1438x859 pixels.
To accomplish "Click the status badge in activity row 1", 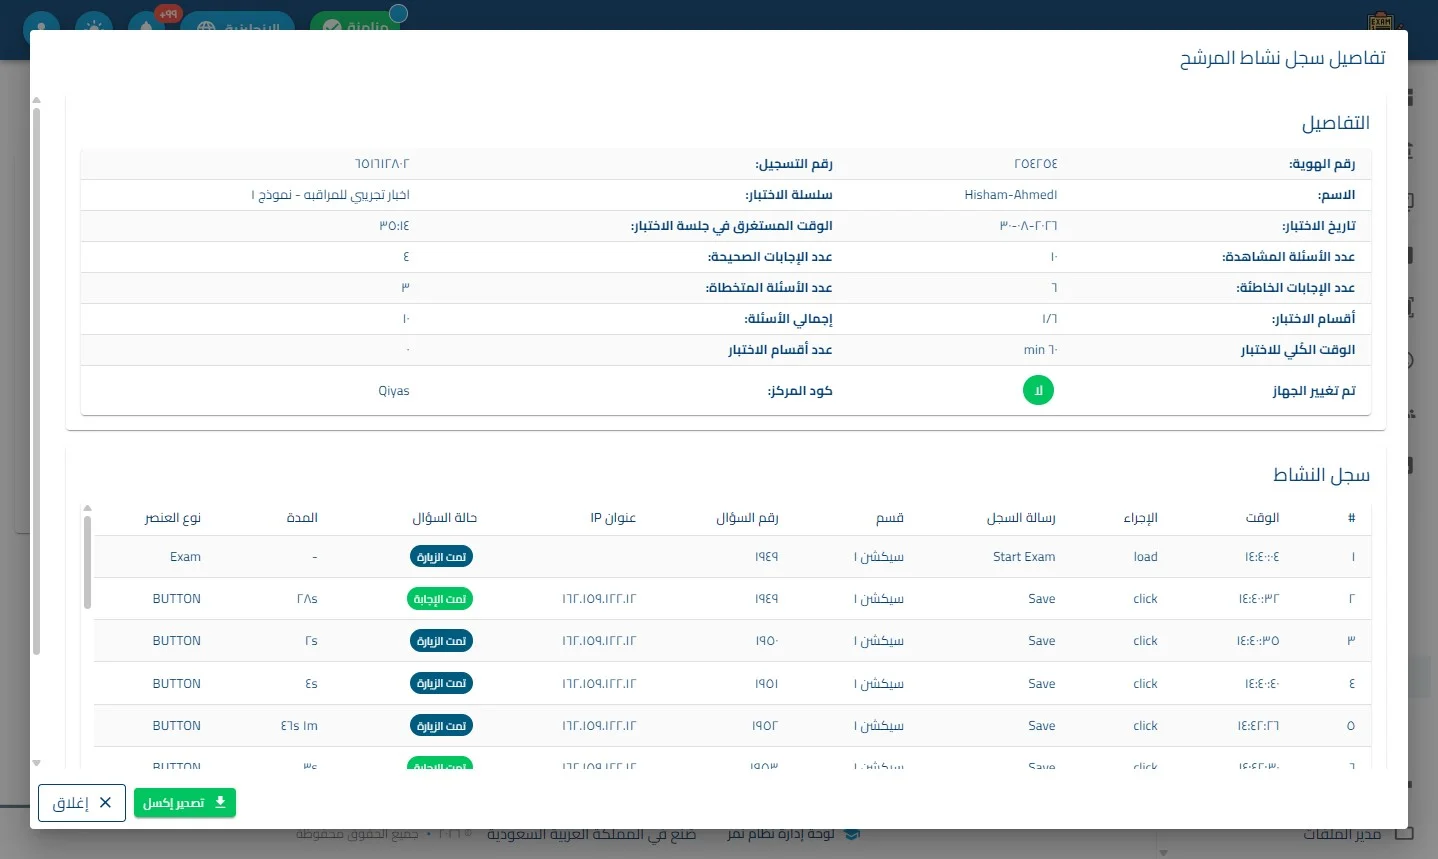I will coord(441,557).
